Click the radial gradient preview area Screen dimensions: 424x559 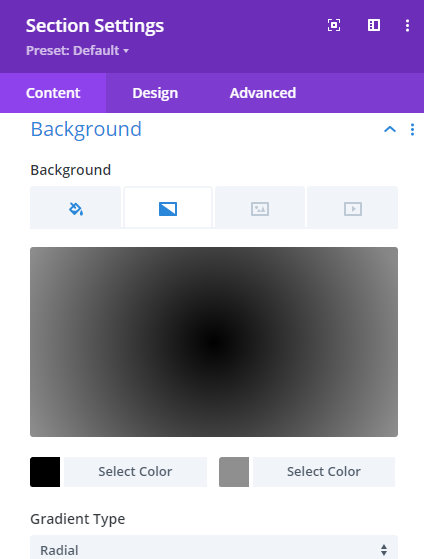pyautogui.click(x=214, y=342)
